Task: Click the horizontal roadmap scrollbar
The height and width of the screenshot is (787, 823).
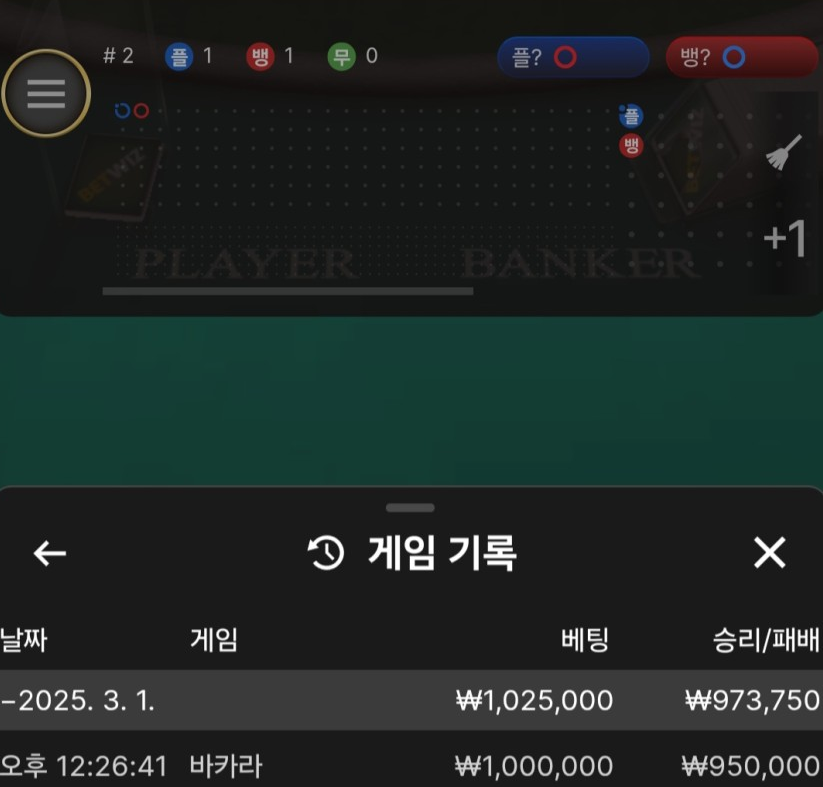Action: (288, 291)
